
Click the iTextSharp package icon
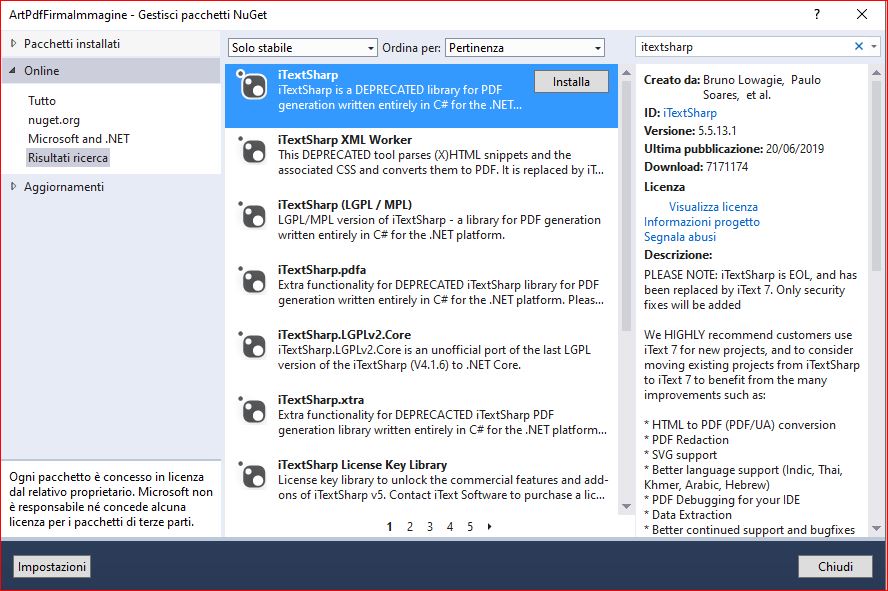coord(252,85)
